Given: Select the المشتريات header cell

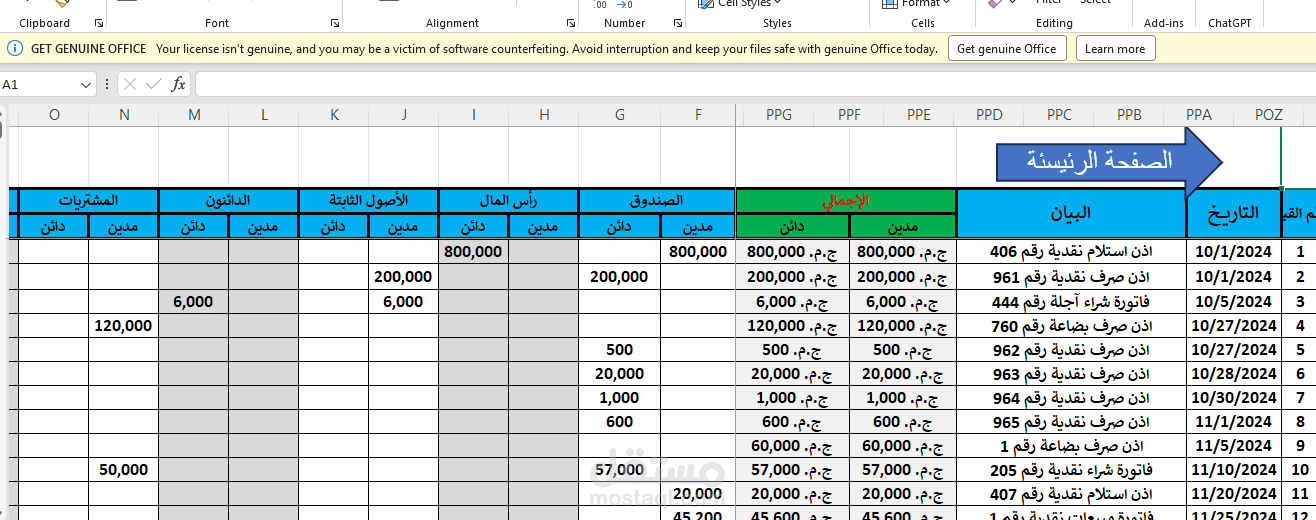Looking at the screenshot, I should [89, 200].
